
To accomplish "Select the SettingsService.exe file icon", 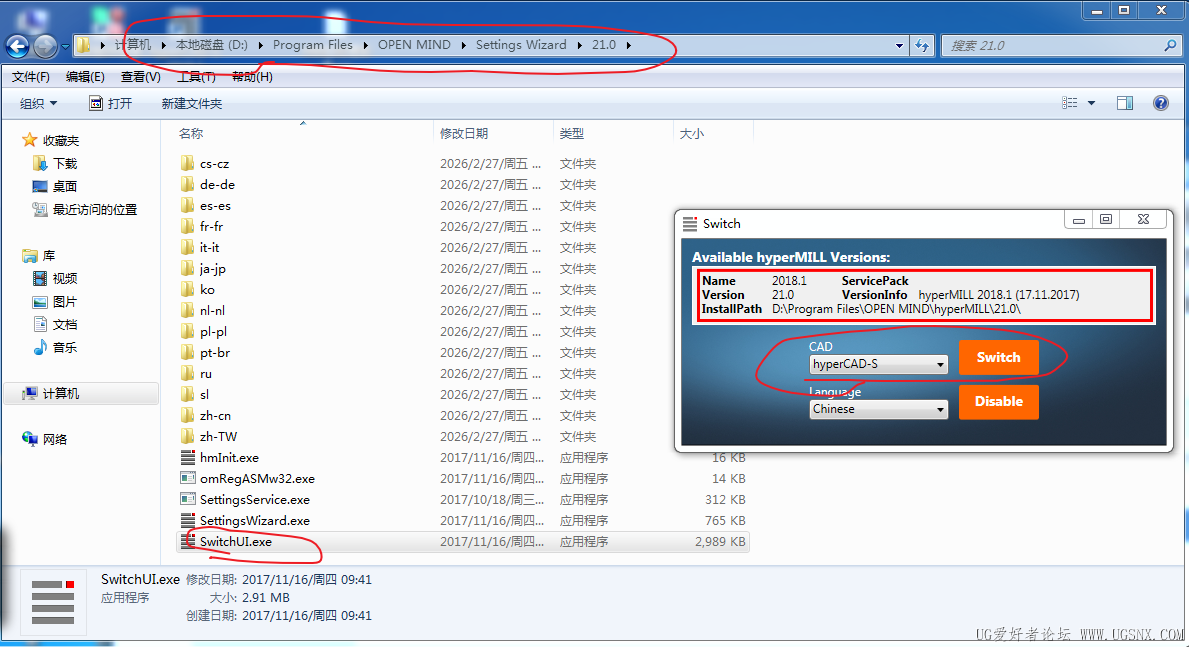I will pyautogui.click(x=187, y=499).
